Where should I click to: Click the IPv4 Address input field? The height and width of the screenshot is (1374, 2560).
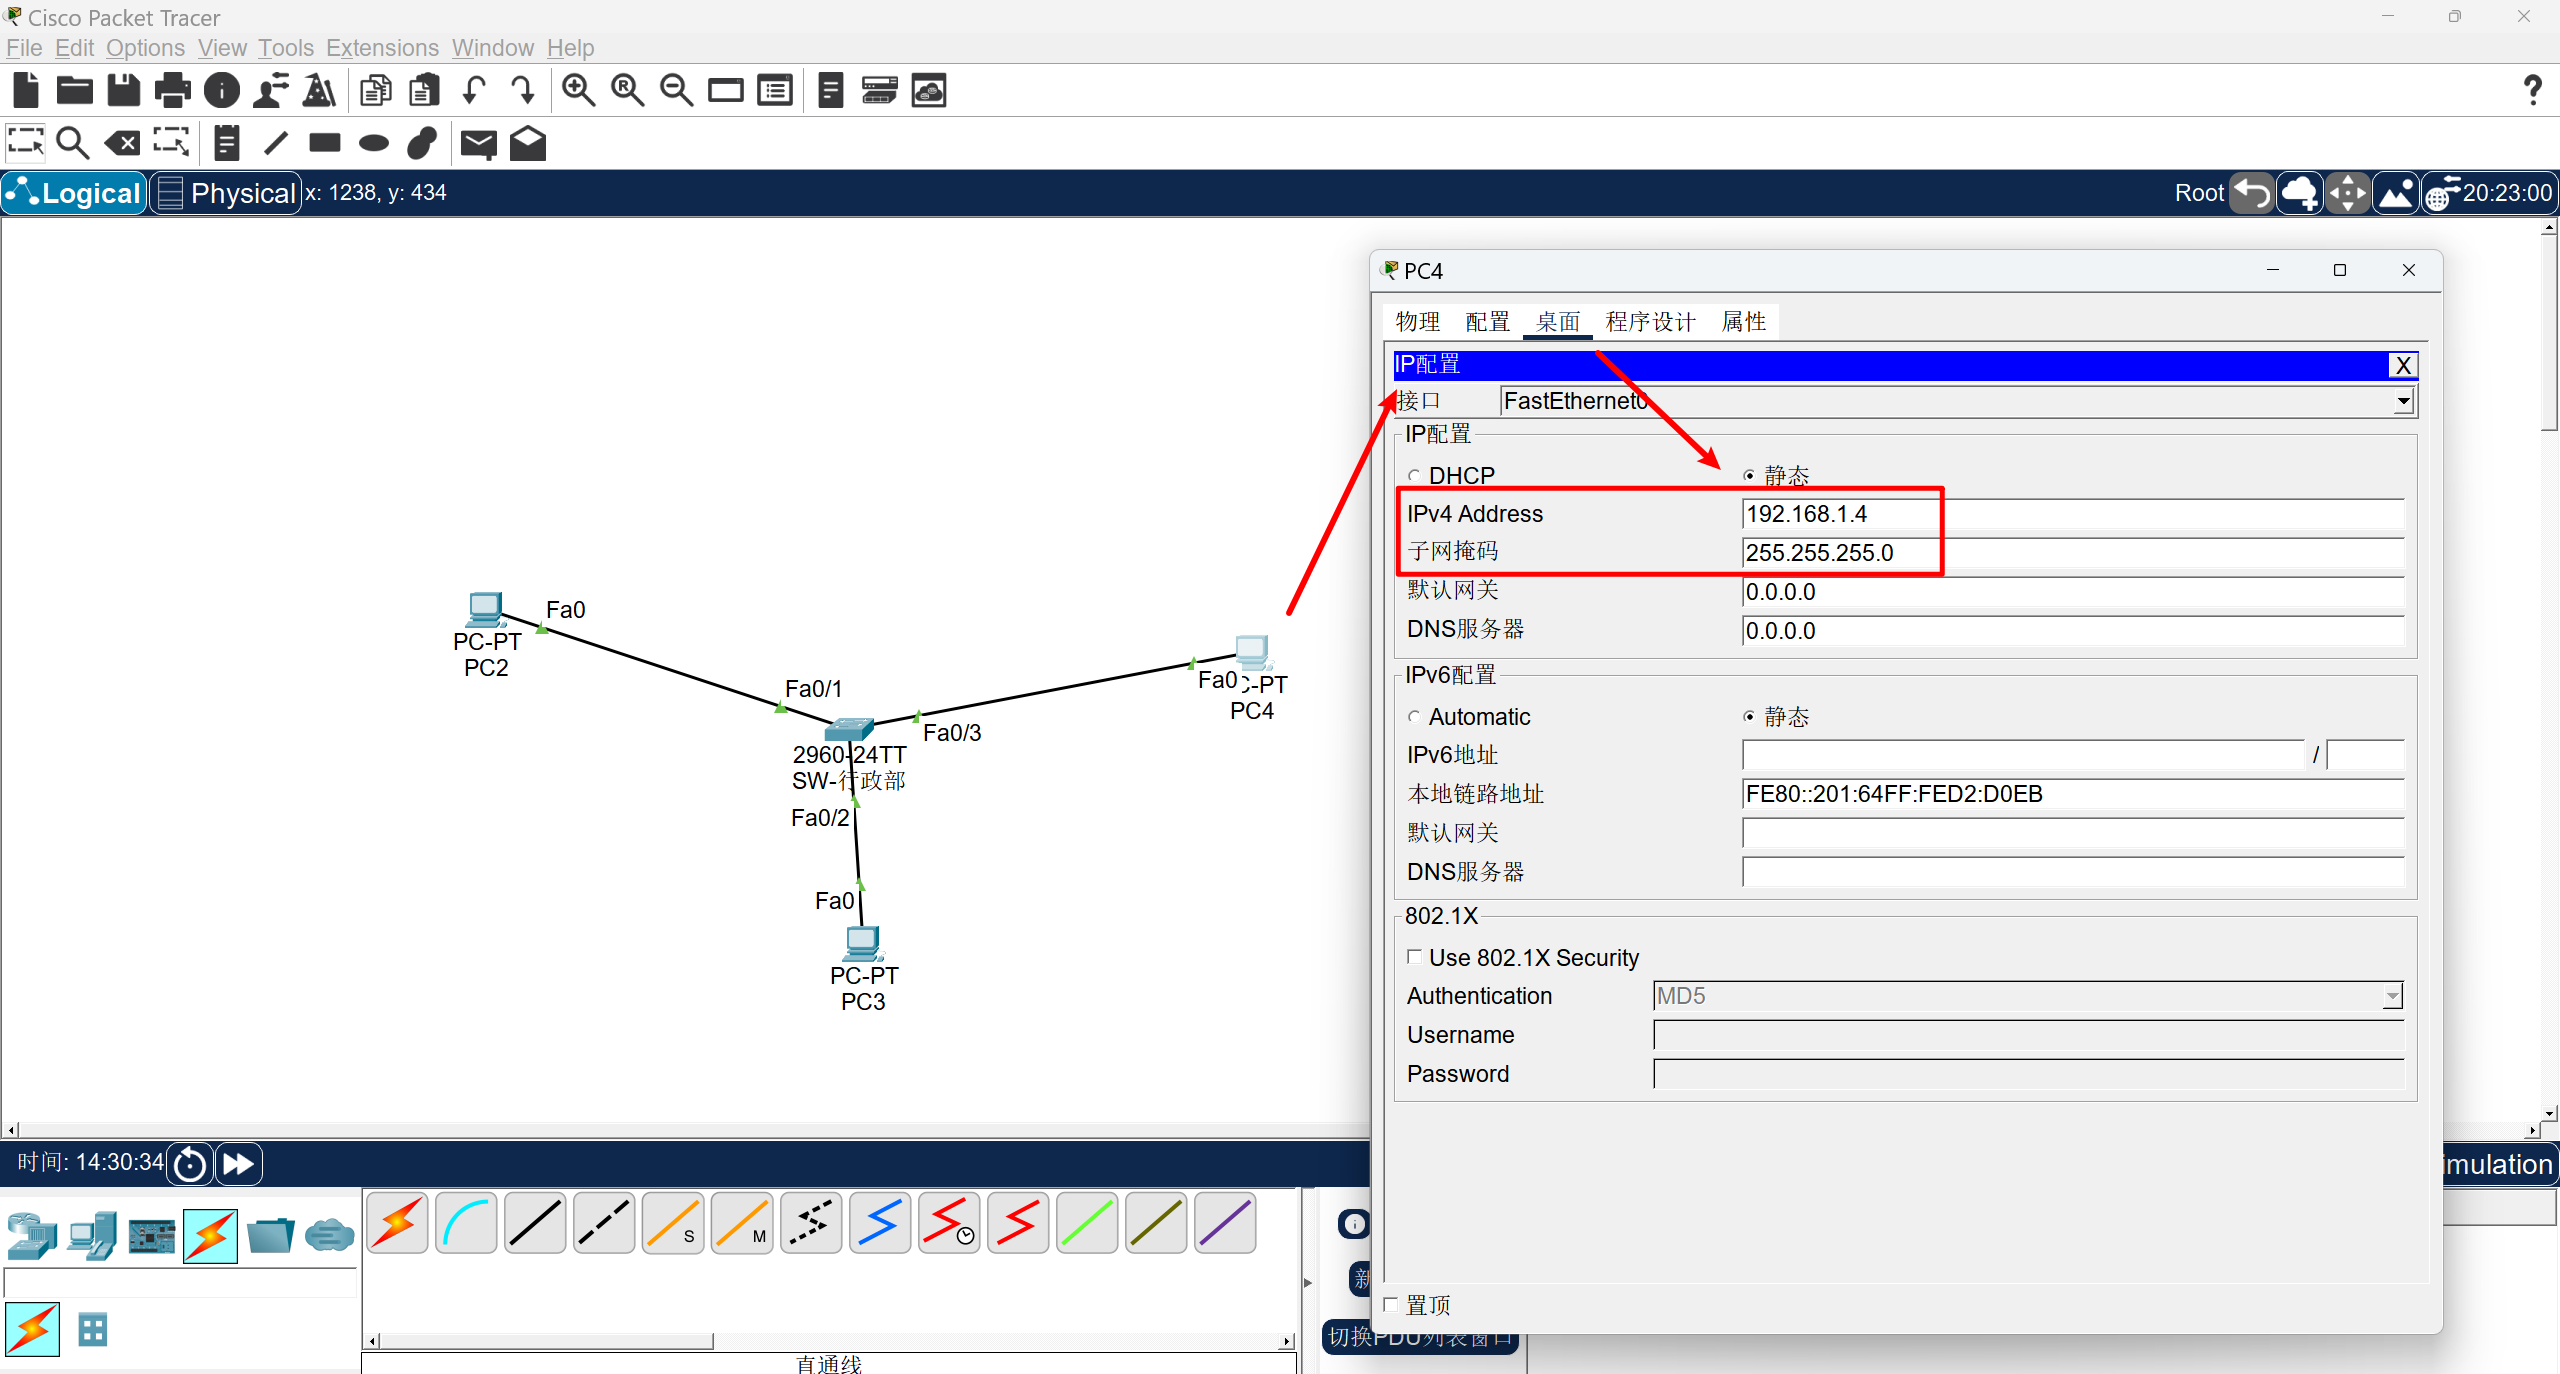point(2073,514)
